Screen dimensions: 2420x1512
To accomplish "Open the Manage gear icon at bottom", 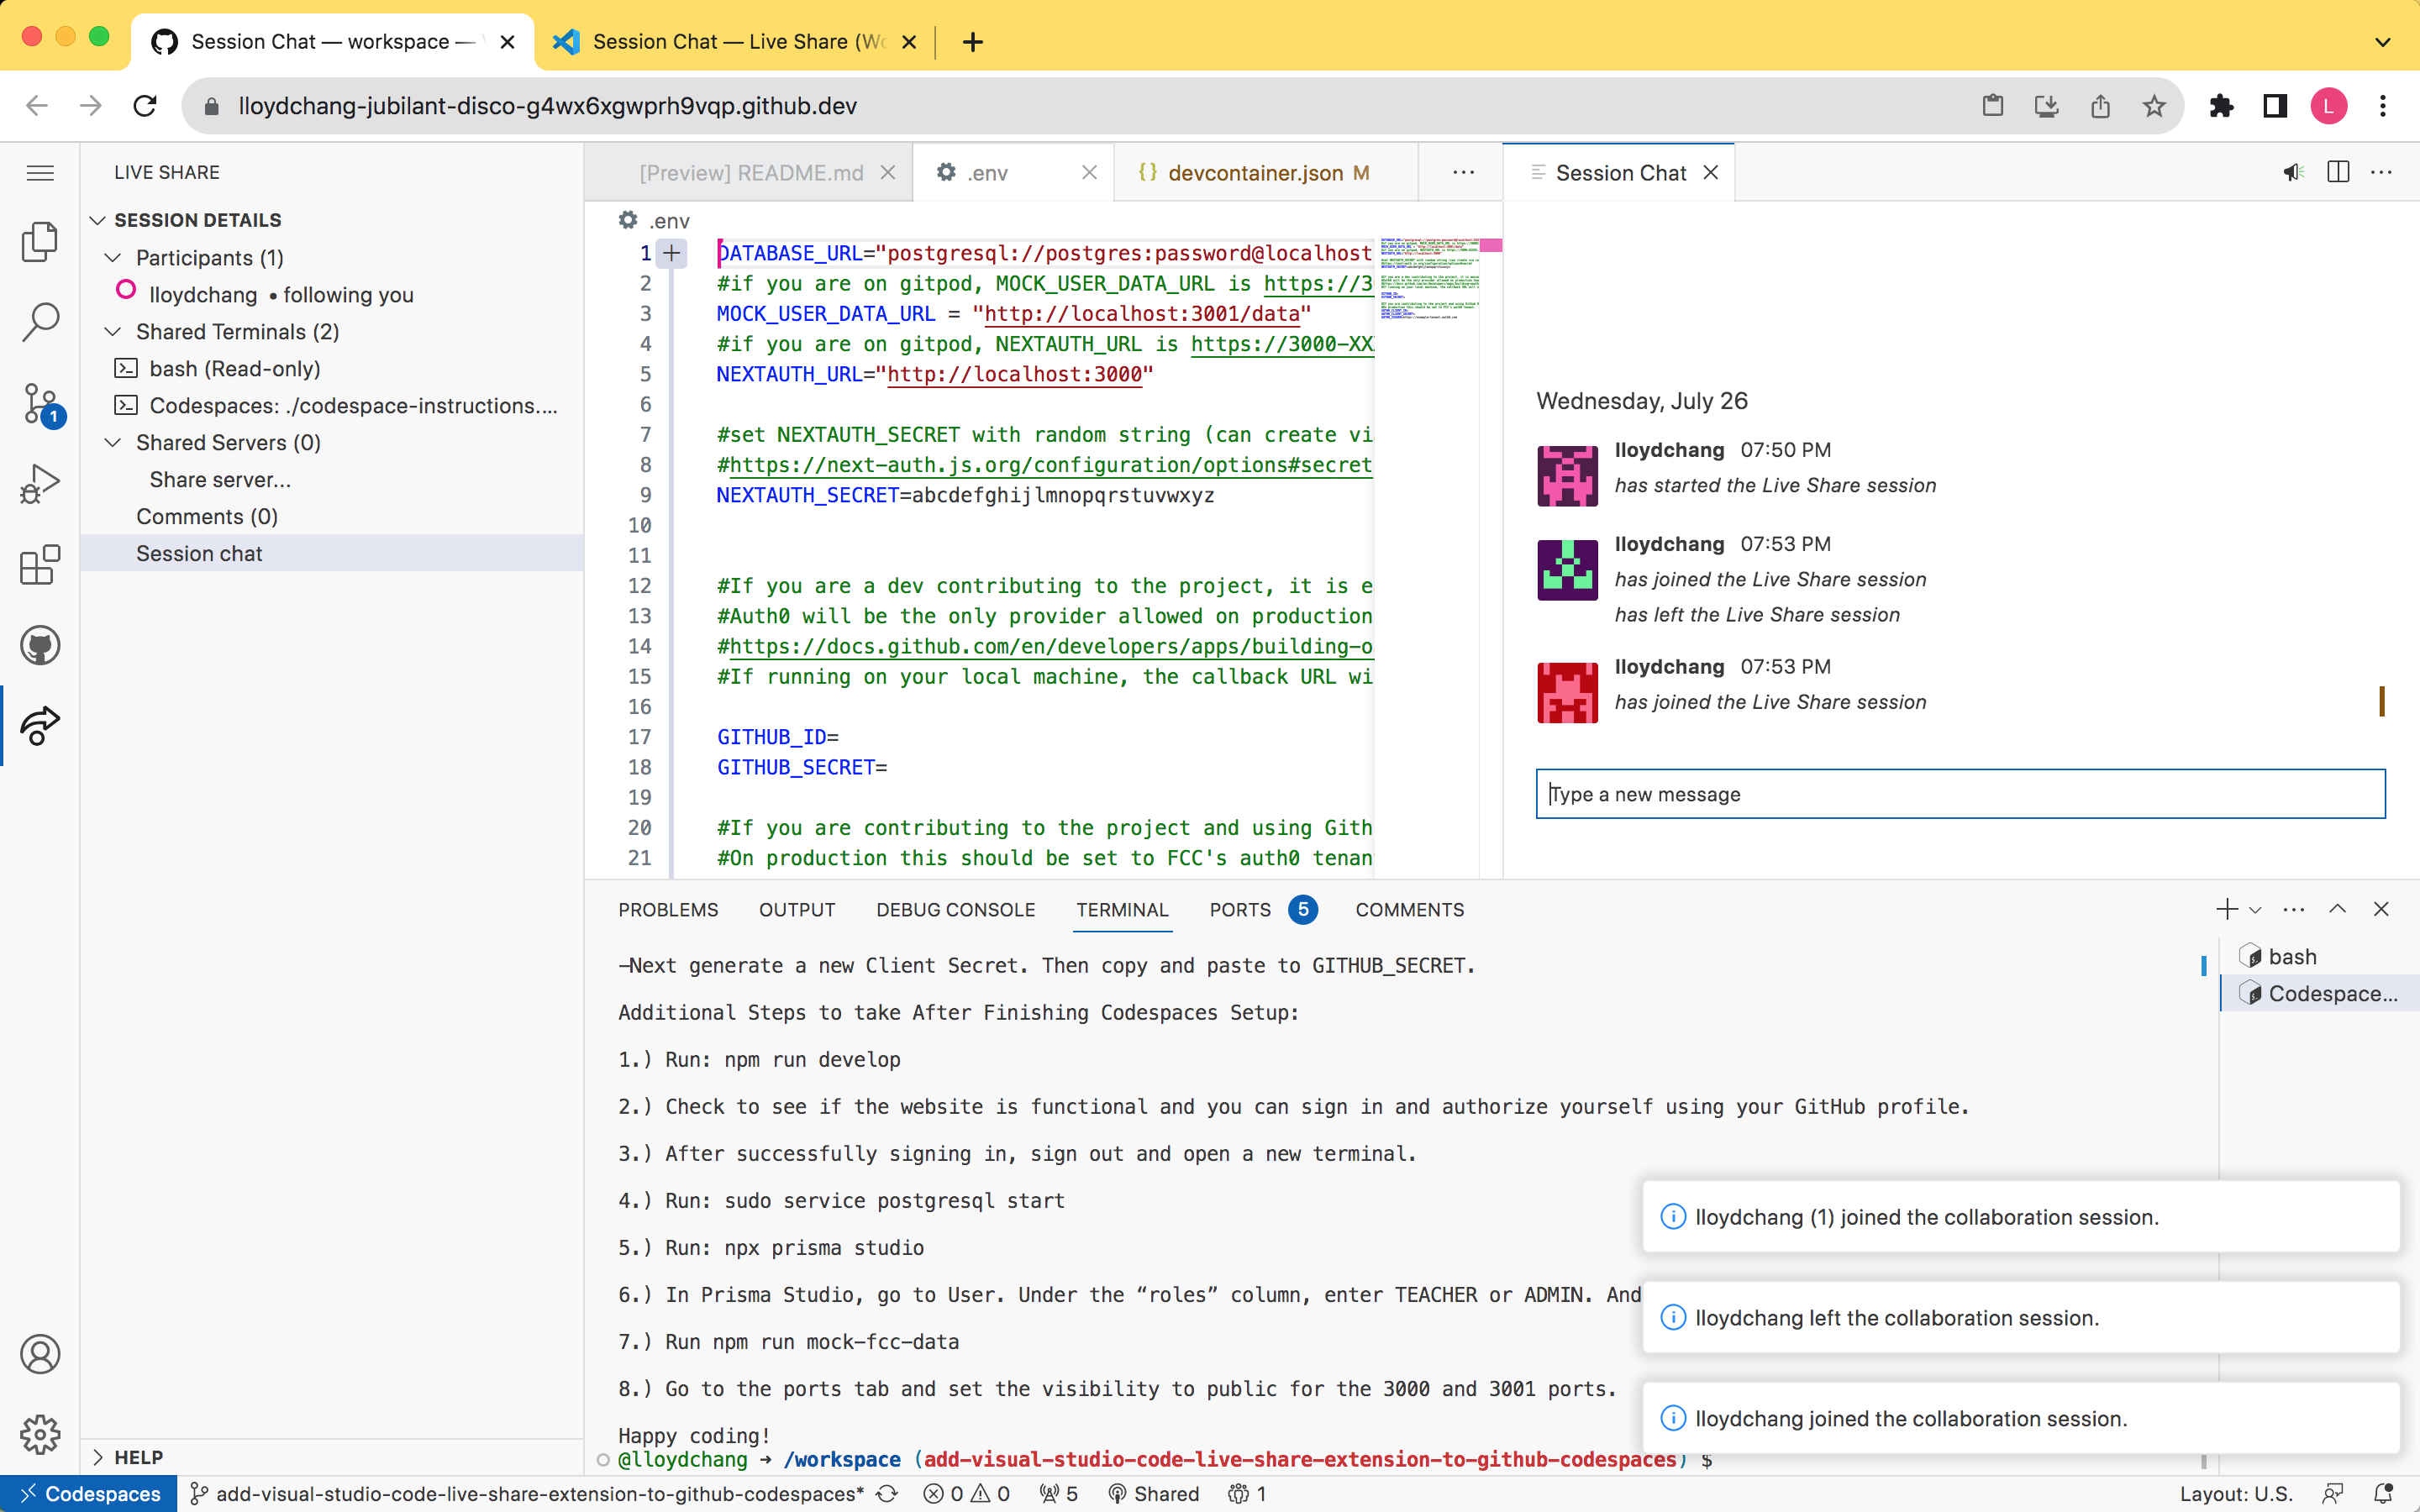I will point(40,1434).
